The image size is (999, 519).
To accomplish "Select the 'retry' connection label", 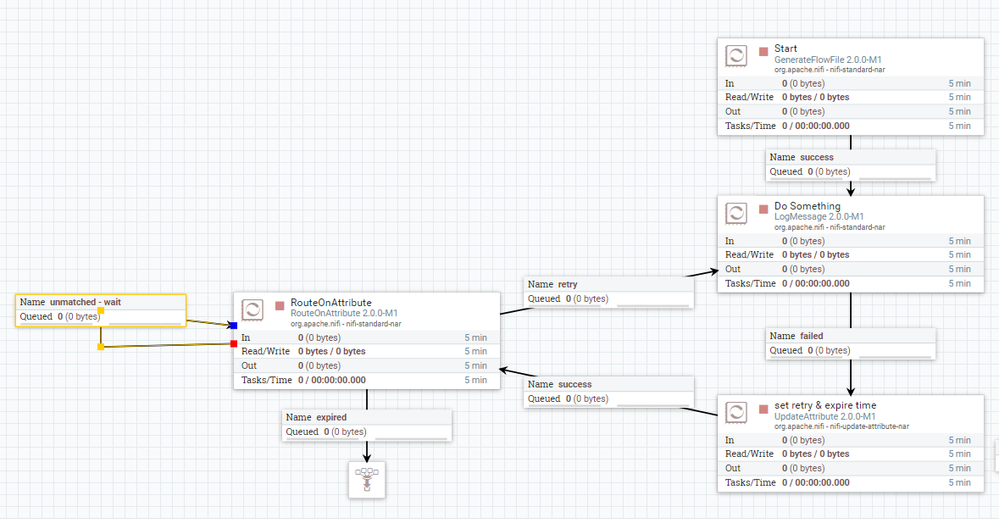I will tap(609, 292).
